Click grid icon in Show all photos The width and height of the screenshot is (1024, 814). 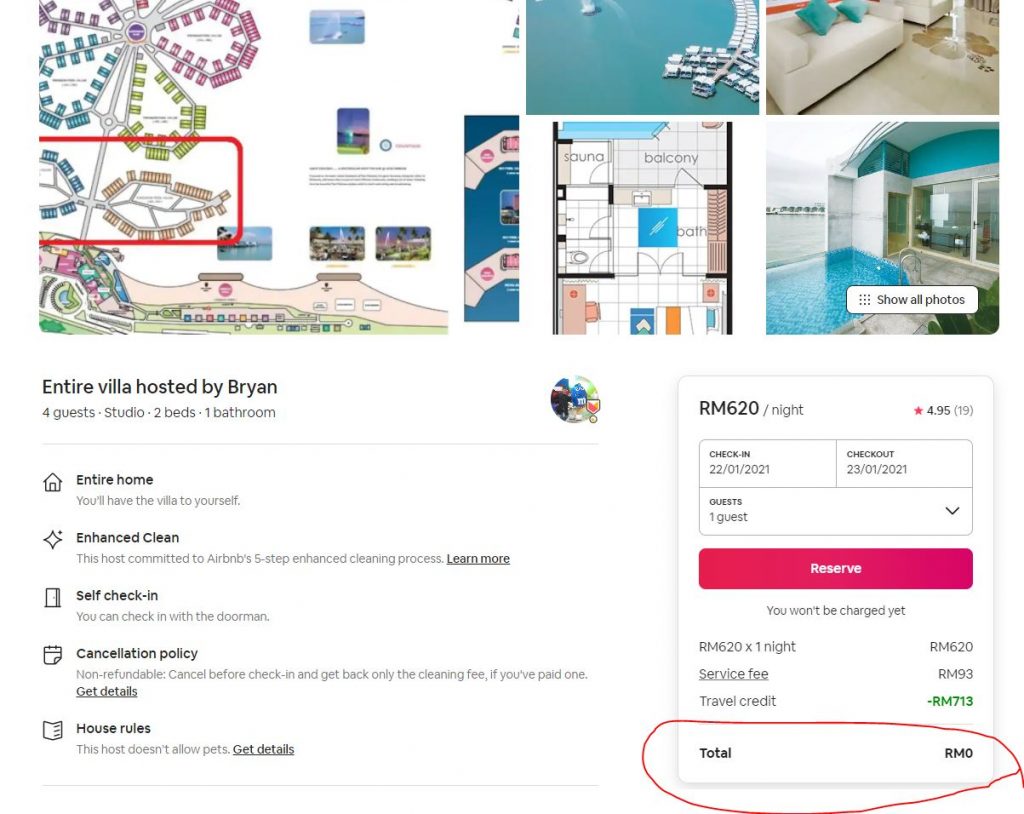865,300
